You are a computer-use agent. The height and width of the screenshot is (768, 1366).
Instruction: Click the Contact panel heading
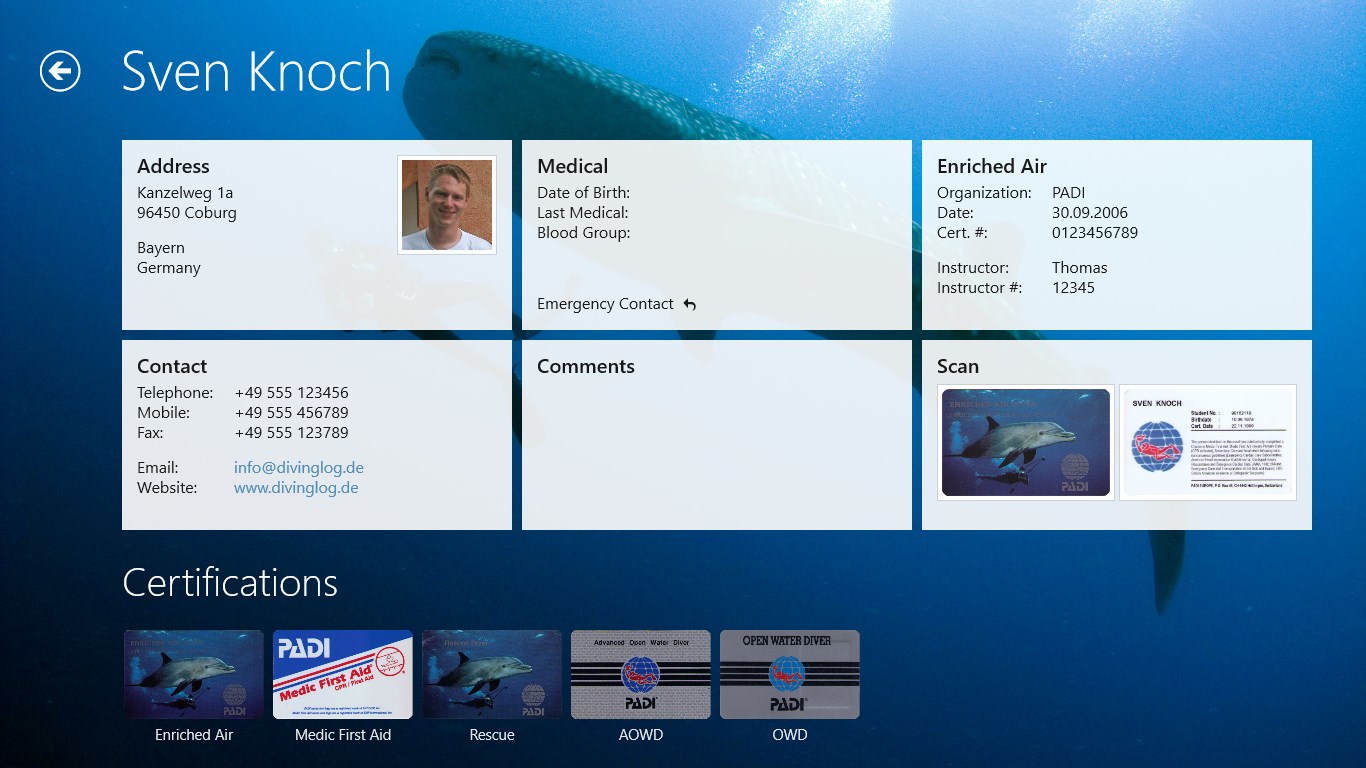[172, 366]
